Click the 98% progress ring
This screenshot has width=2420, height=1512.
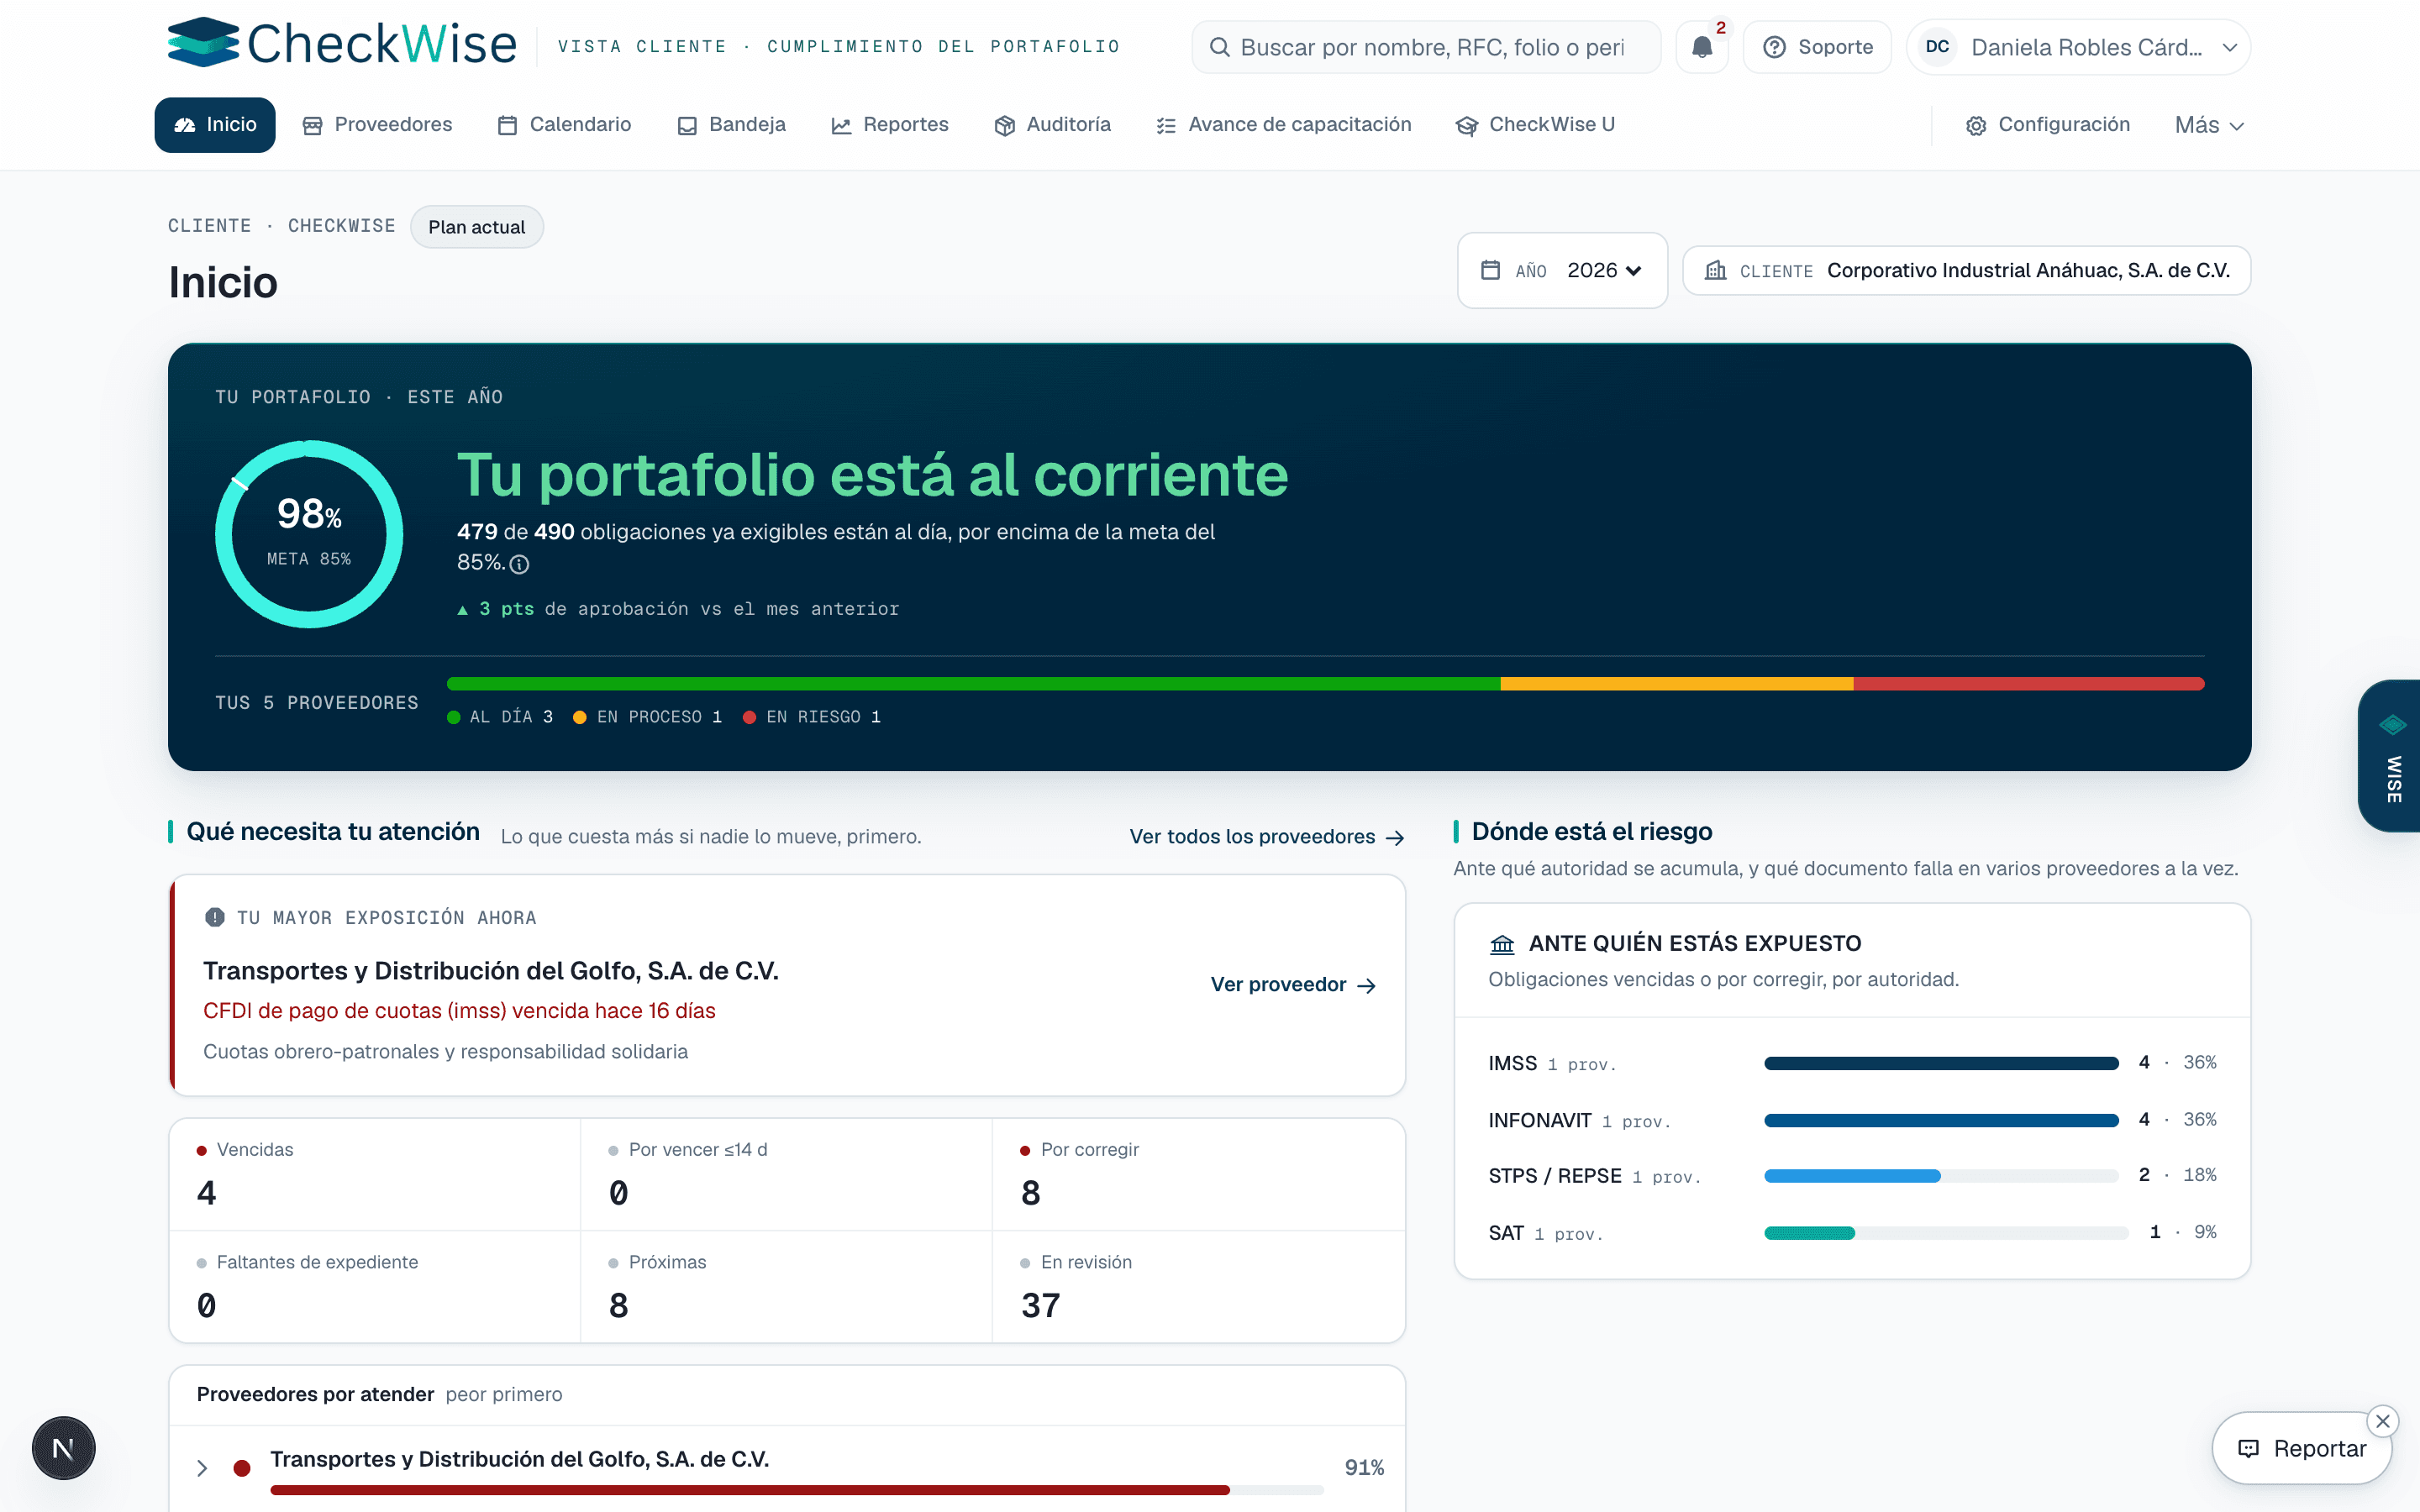point(309,534)
